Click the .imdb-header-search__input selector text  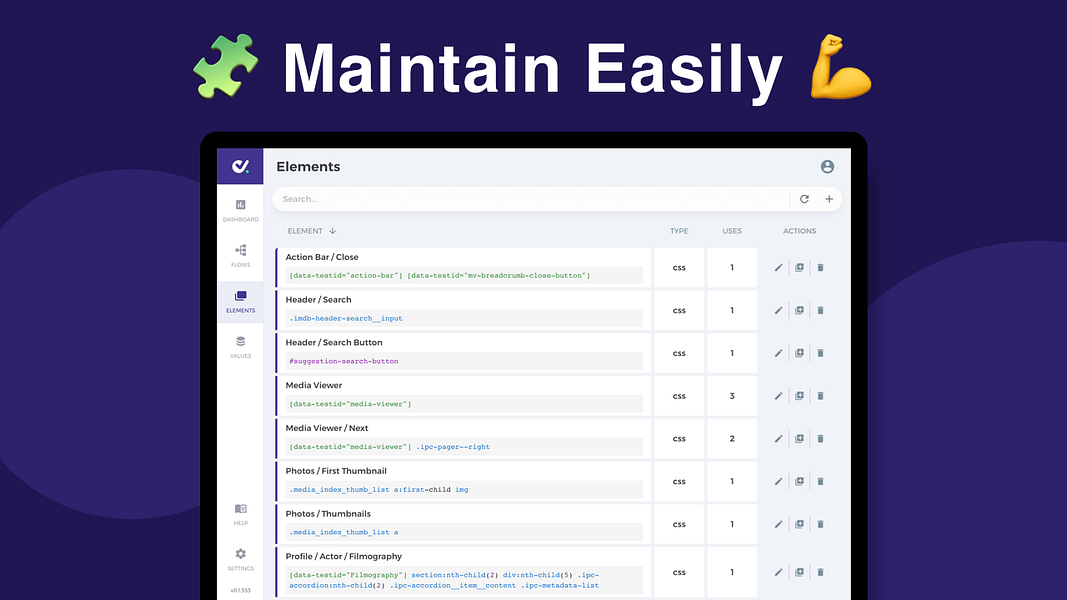coord(346,318)
